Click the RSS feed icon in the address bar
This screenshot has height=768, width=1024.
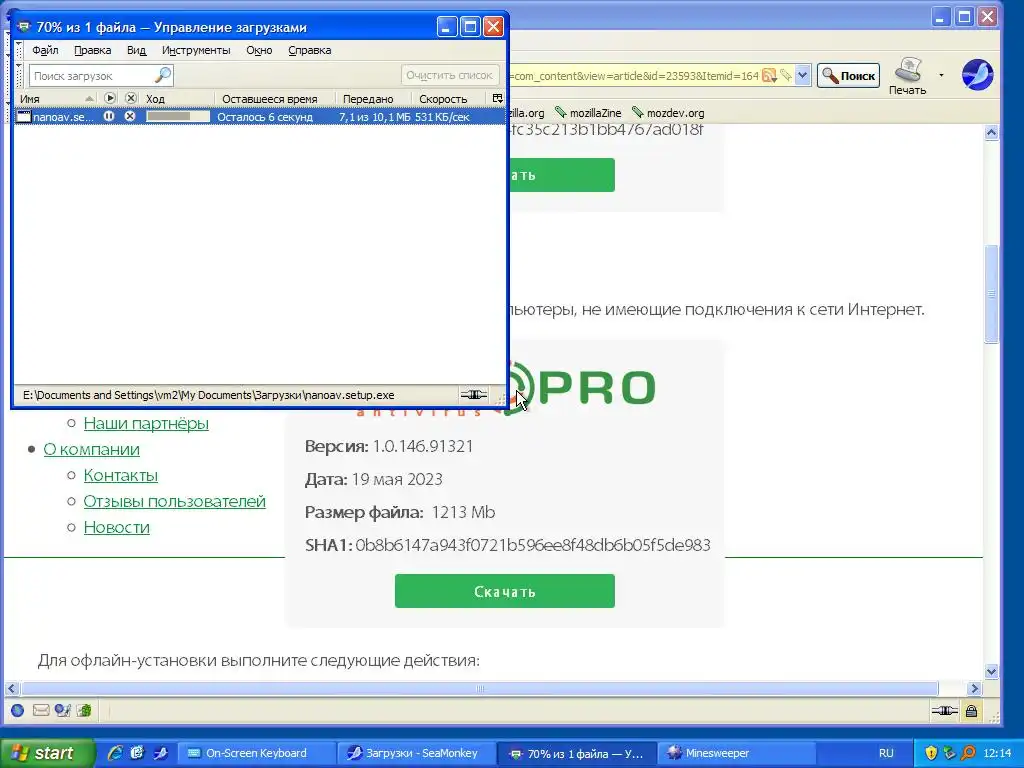point(769,75)
